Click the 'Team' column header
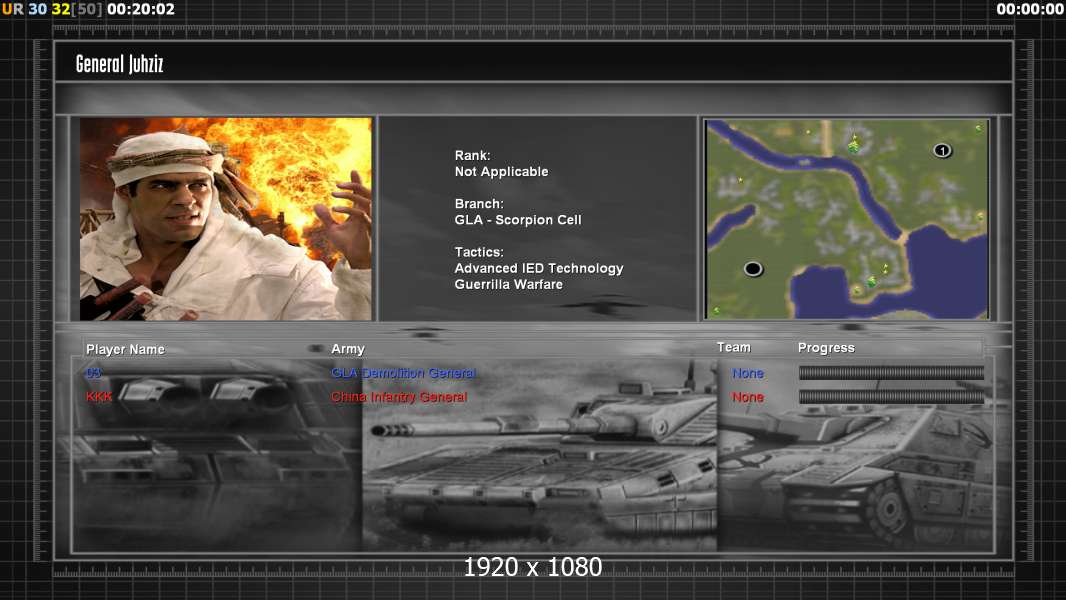The image size is (1066, 600). [733, 347]
